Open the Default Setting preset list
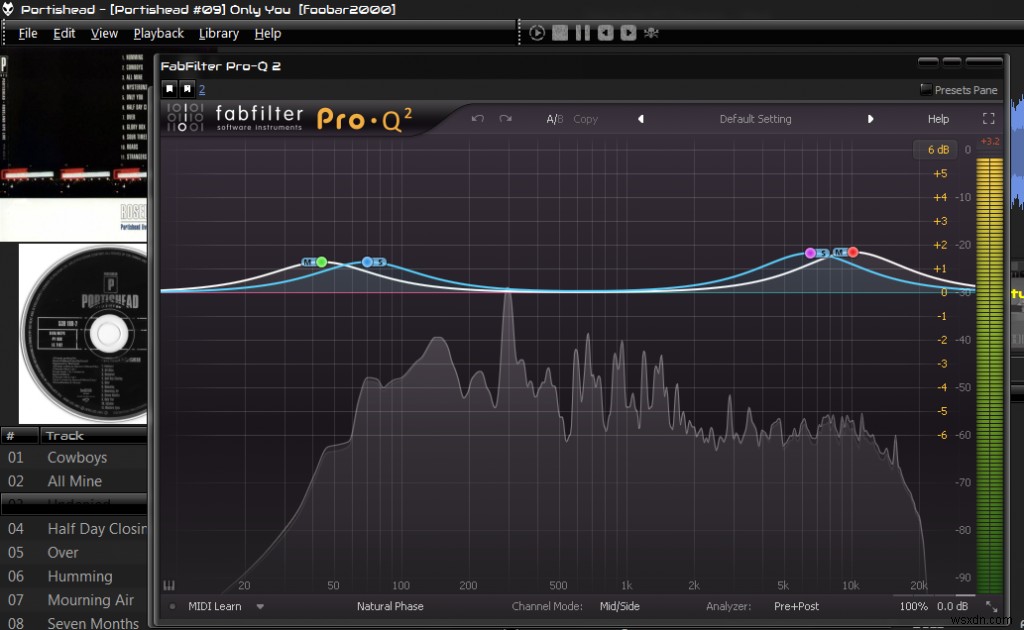Viewport: 1024px width, 630px height. tap(755, 118)
